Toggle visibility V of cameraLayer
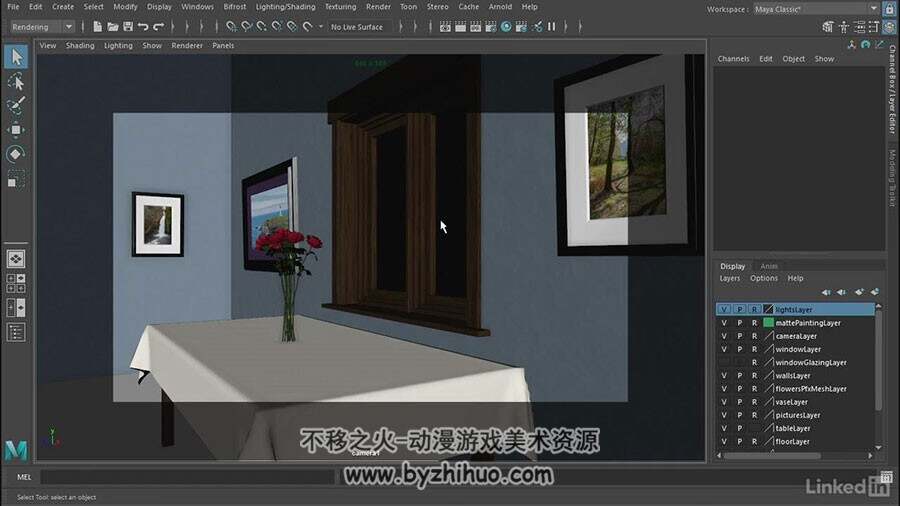Screen dimensions: 900x506 pyautogui.click(x=724, y=336)
